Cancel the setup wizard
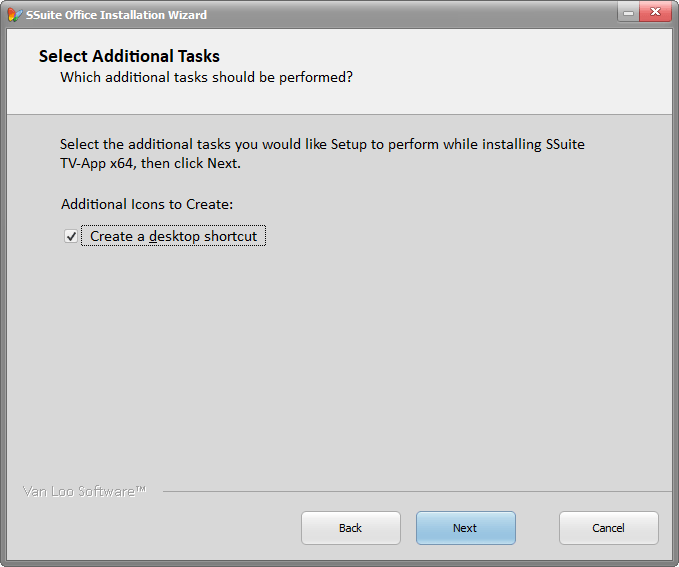Screen dimensions: 679x567 [608, 528]
